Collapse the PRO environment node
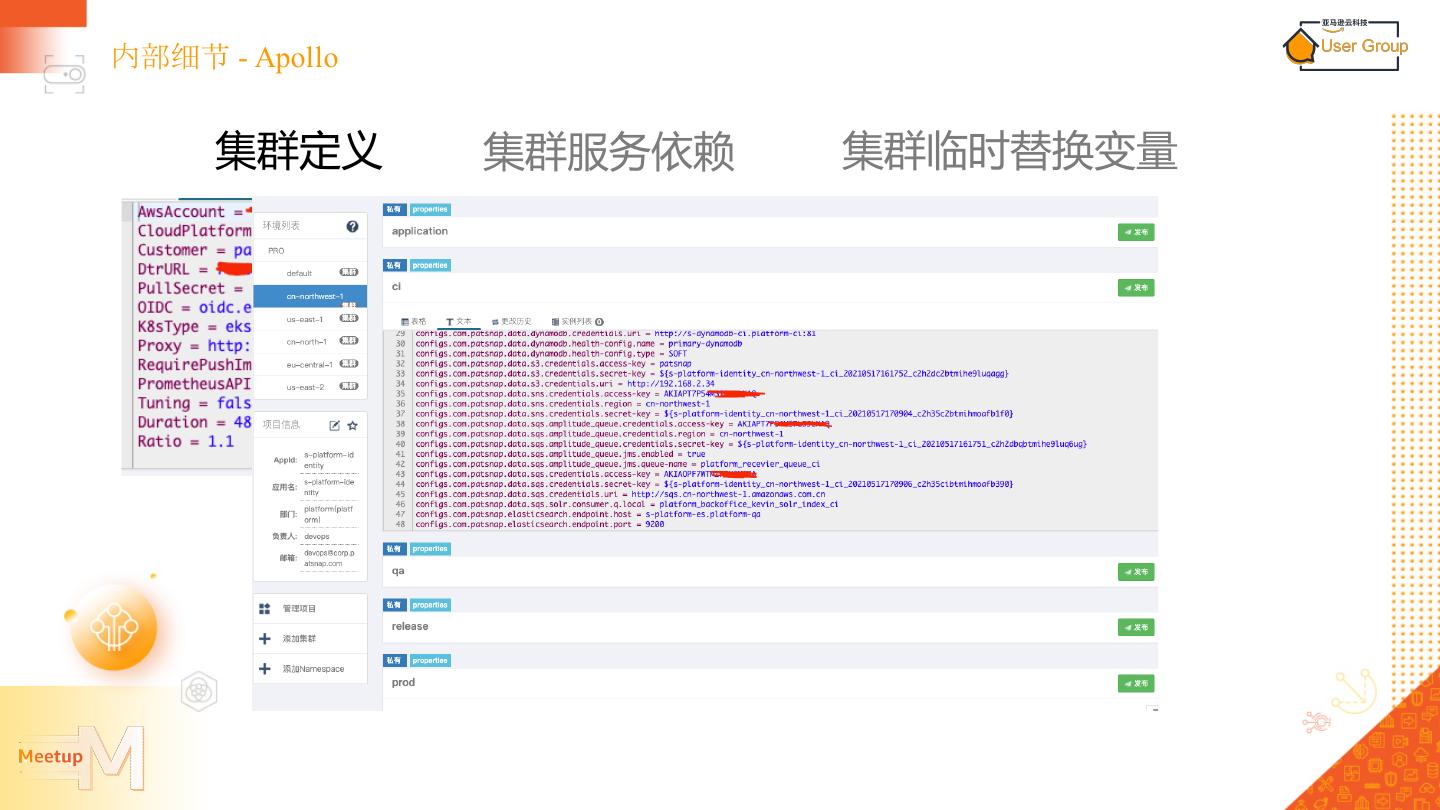The image size is (1440, 810). [276, 251]
